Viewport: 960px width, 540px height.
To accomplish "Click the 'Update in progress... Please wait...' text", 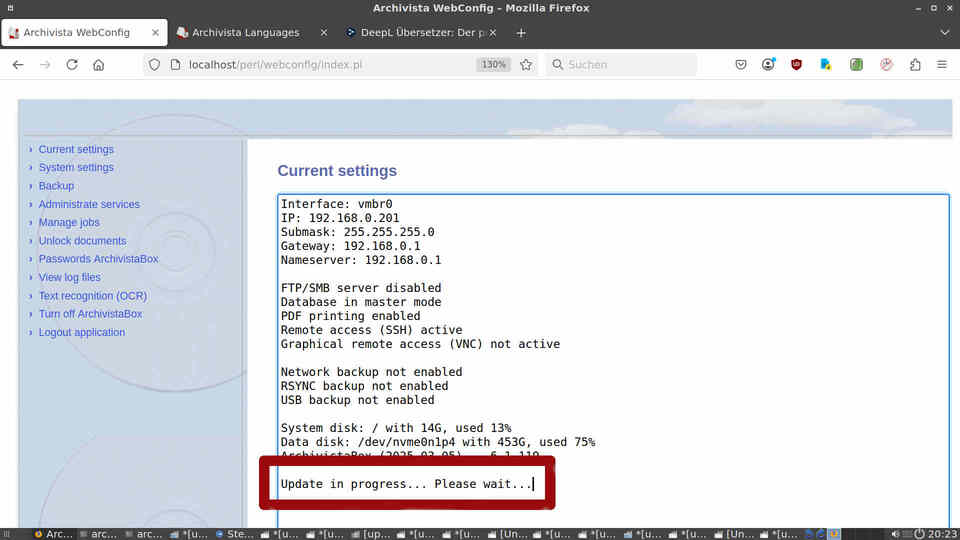I will [x=407, y=484].
